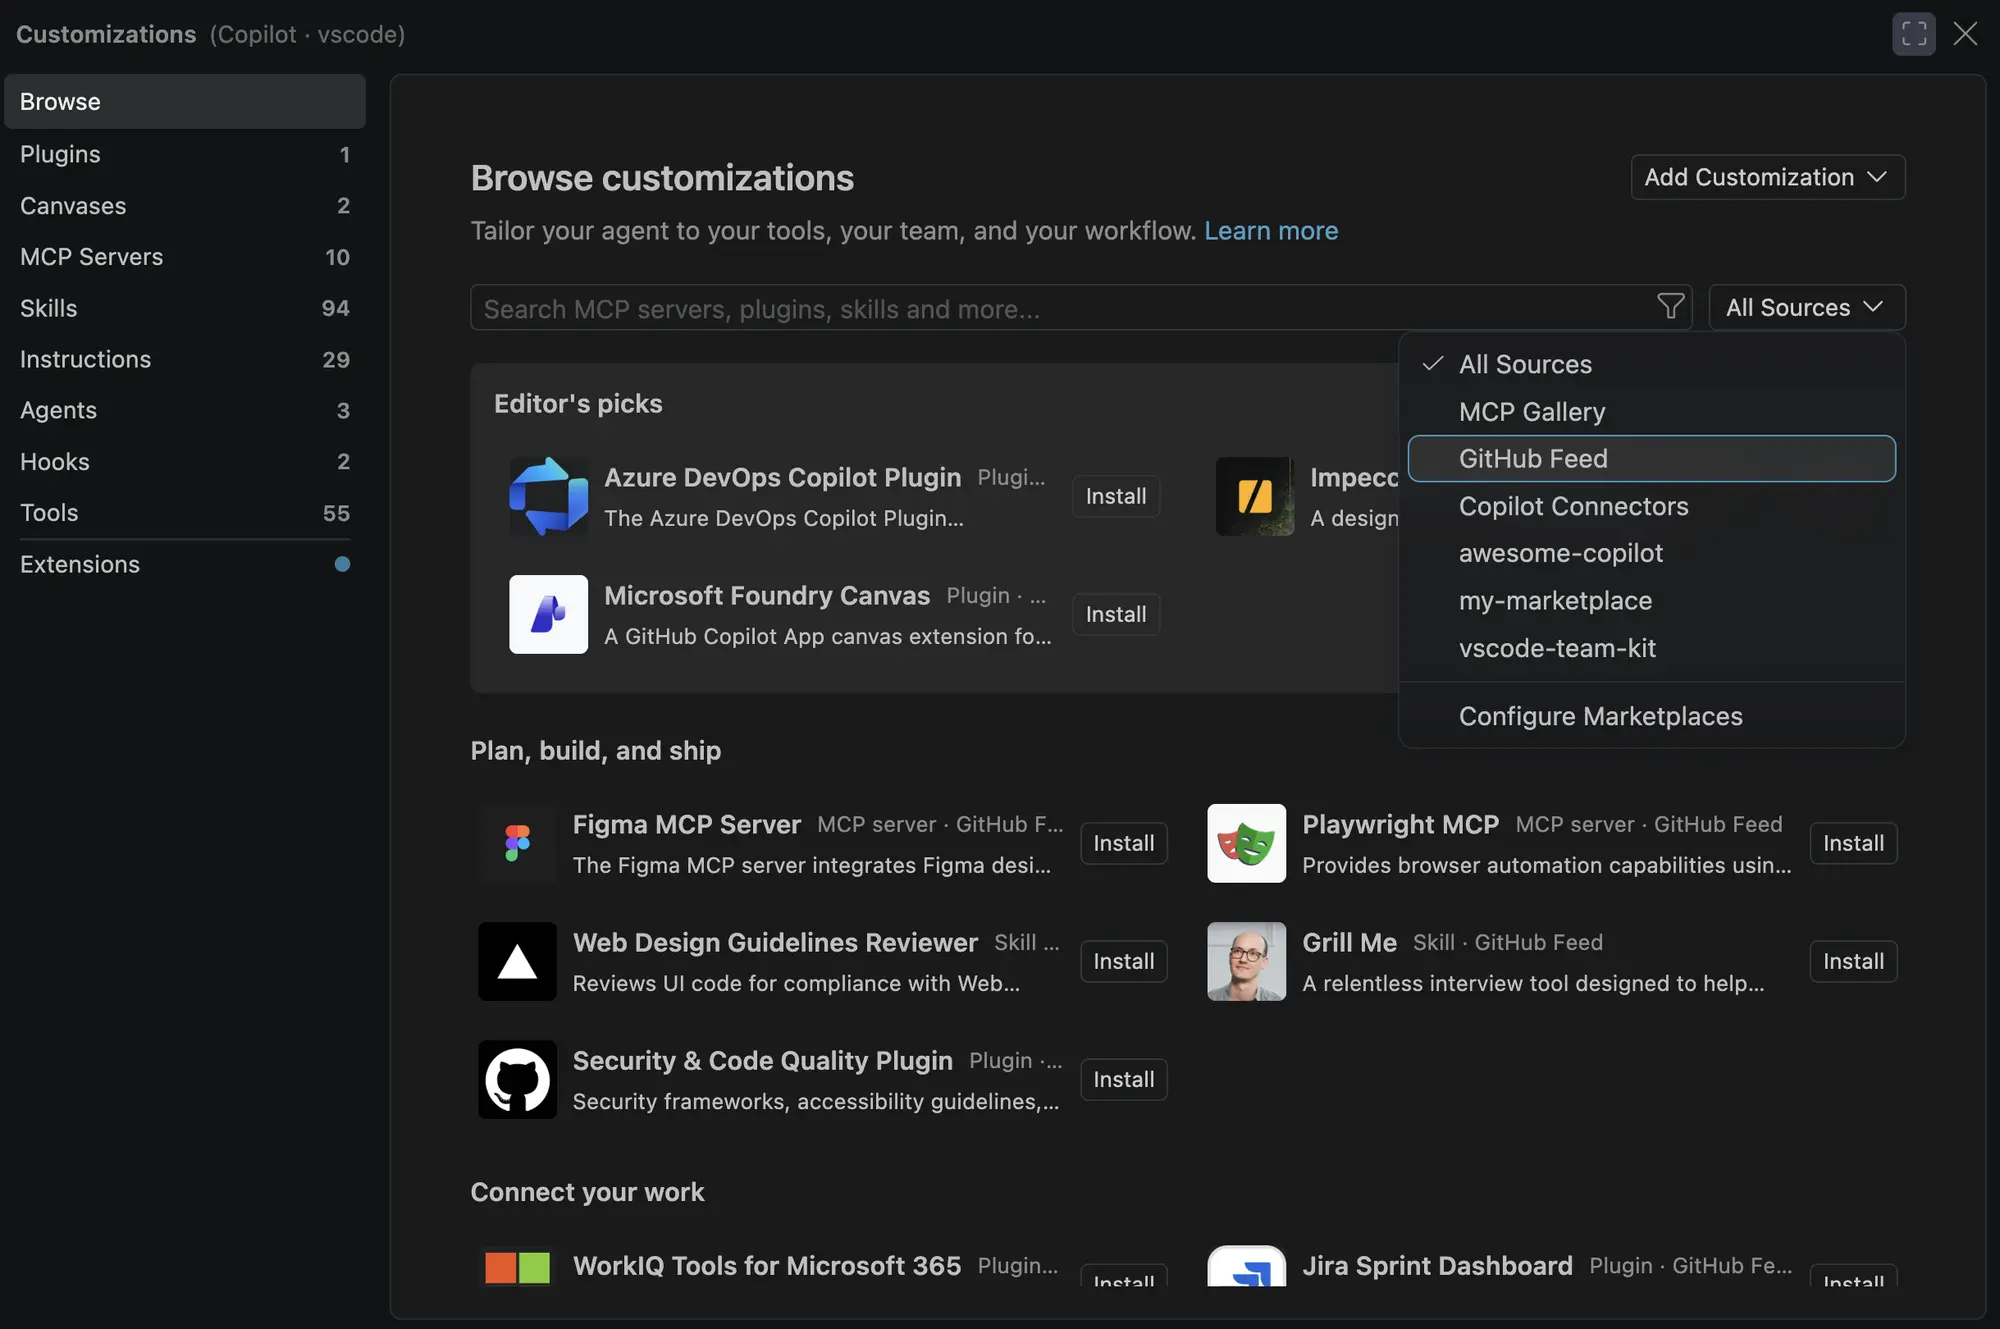Go to Canvases in sidebar

185,205
